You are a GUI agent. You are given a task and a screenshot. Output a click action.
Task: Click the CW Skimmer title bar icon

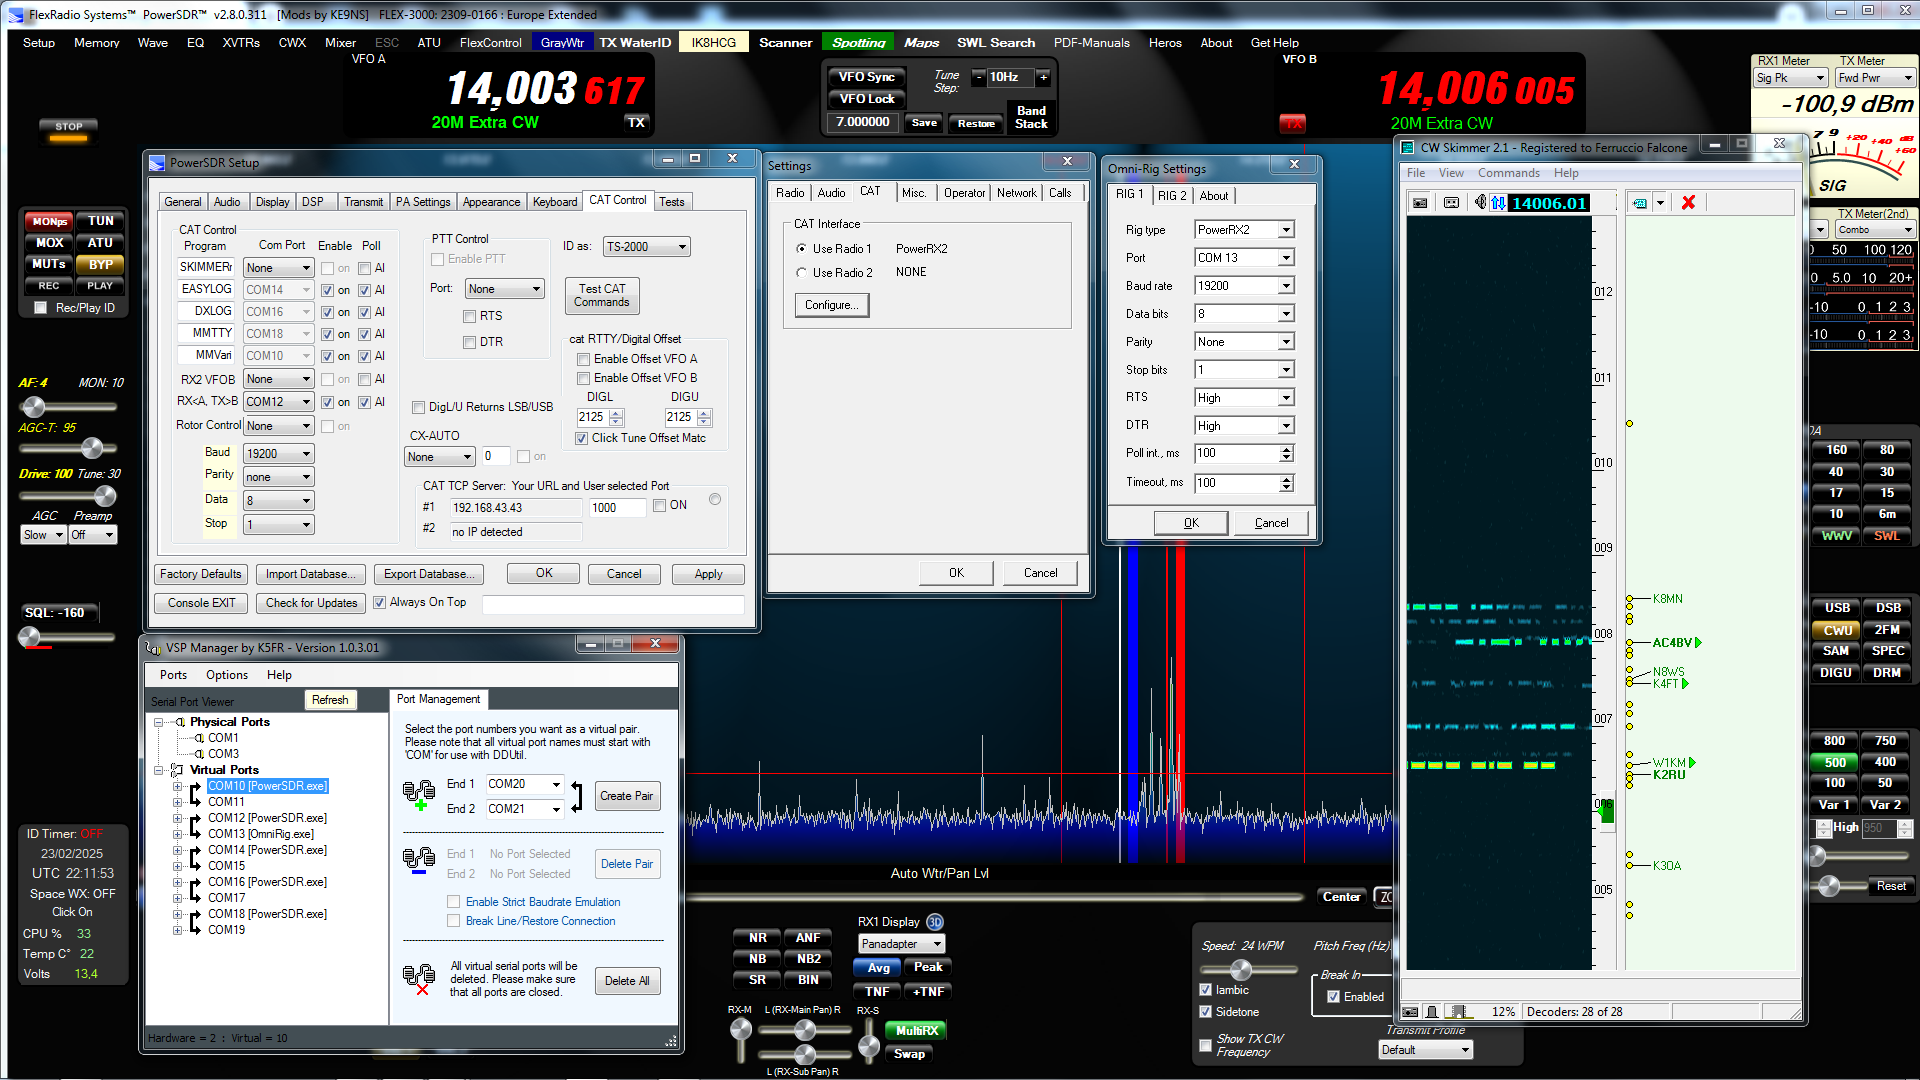click(x=1408, y=147)
